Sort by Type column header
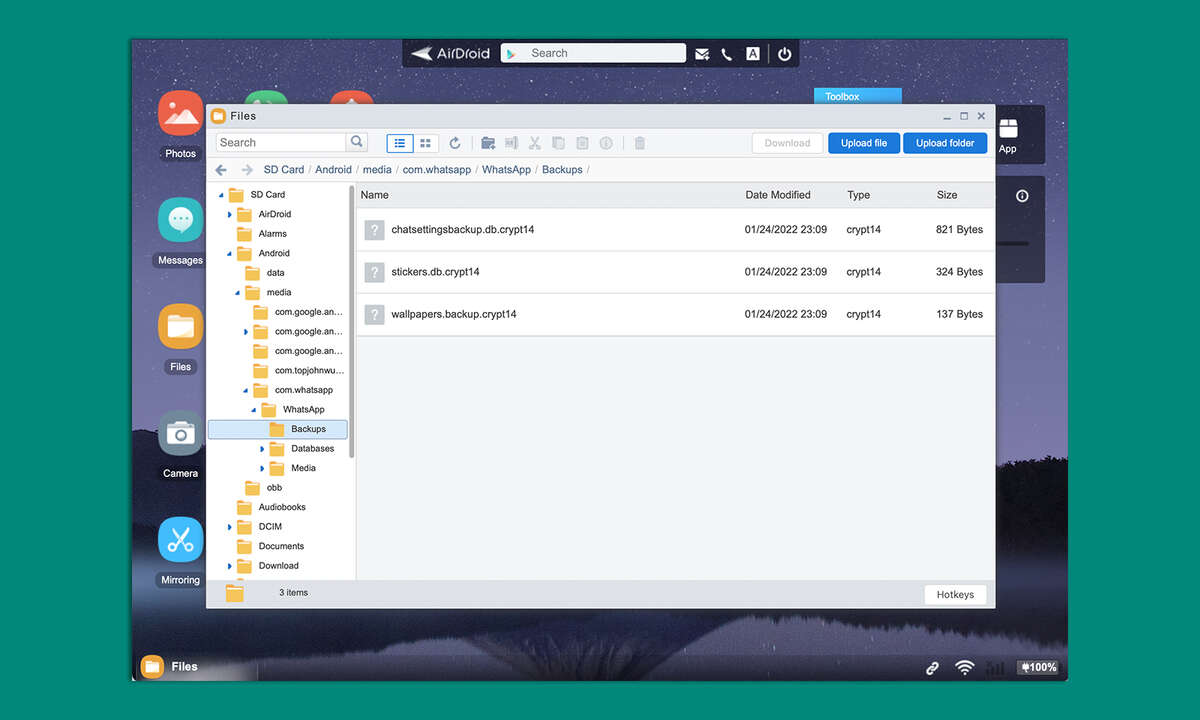The width and height of the screenshot is (1200, 720). click(858, 195)
